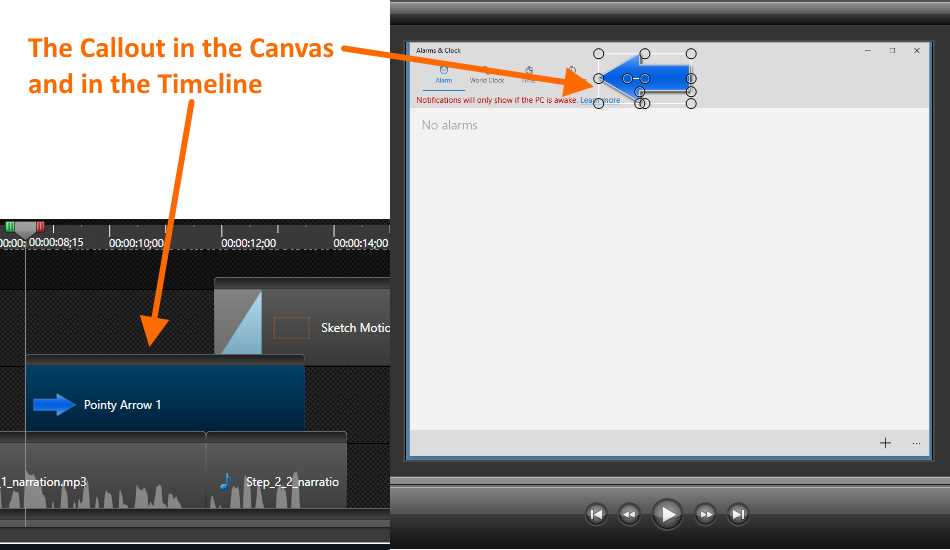The height and width of the screenshot is (550, 950).
Task: Open the three-dots more menu in Alarms & Clock
Action: coord(916,443)
